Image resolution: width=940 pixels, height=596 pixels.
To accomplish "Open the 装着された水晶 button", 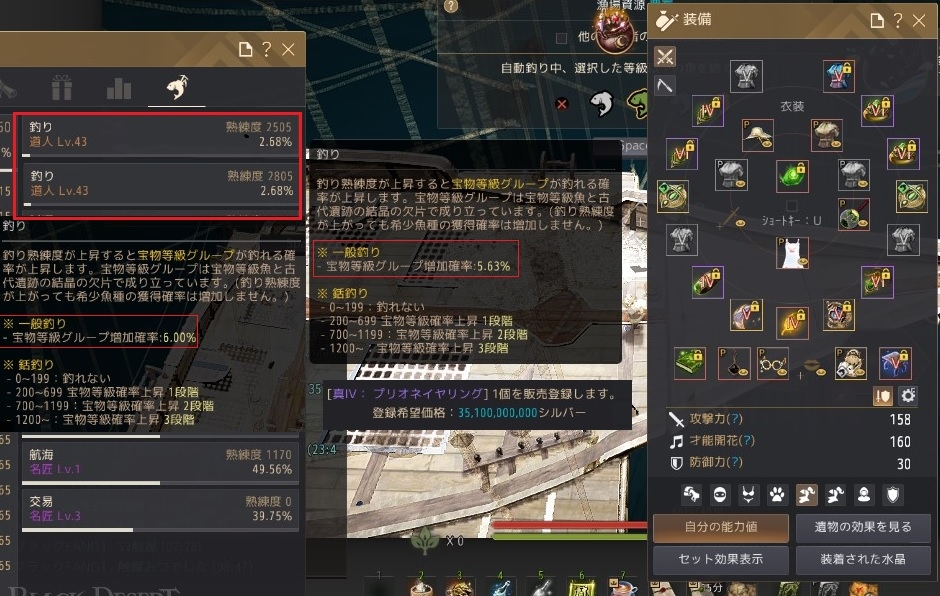I will pos(863,559).
